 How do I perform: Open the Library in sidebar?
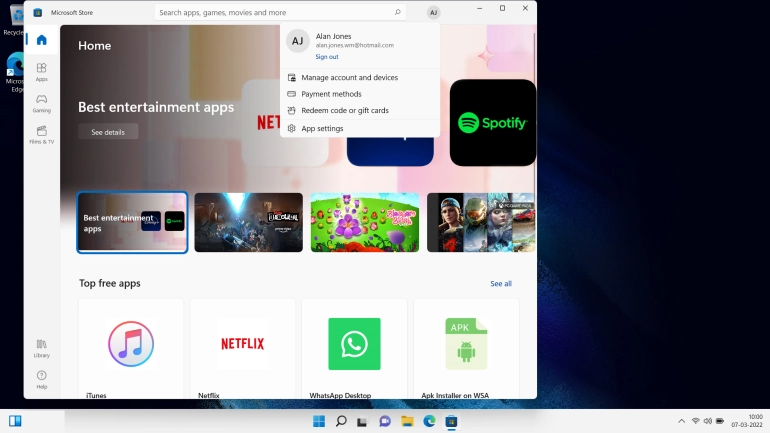41,348
